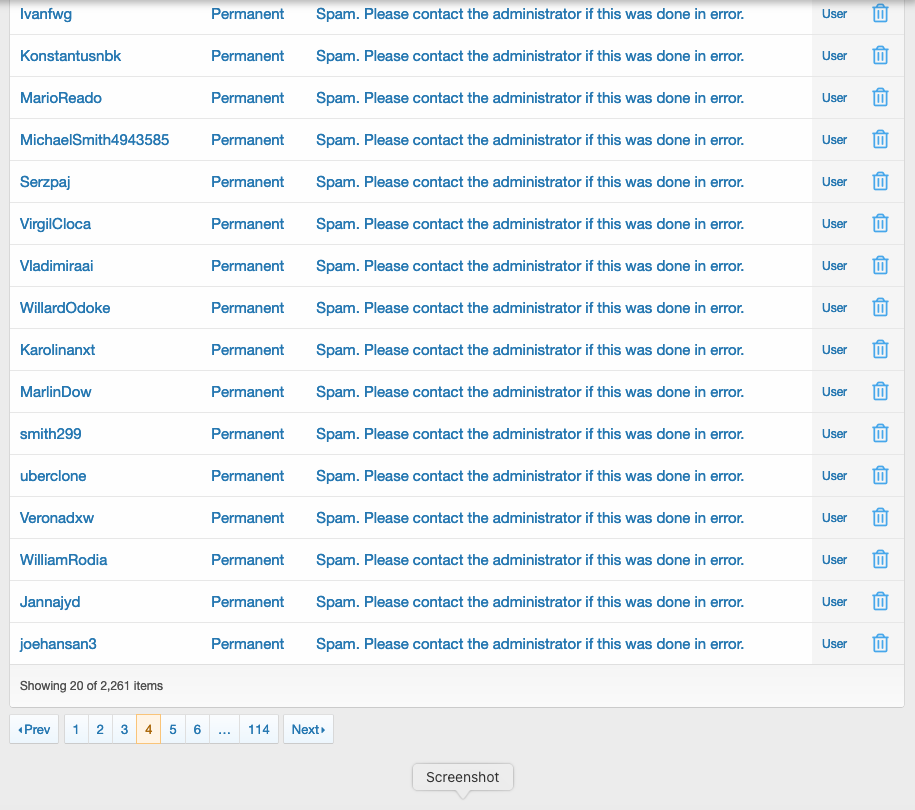Viewport: 915px width, 810px height.
Task: Delete the WilliamRodia ban entry
Action: pyautogui.click(x=880, y=560)
